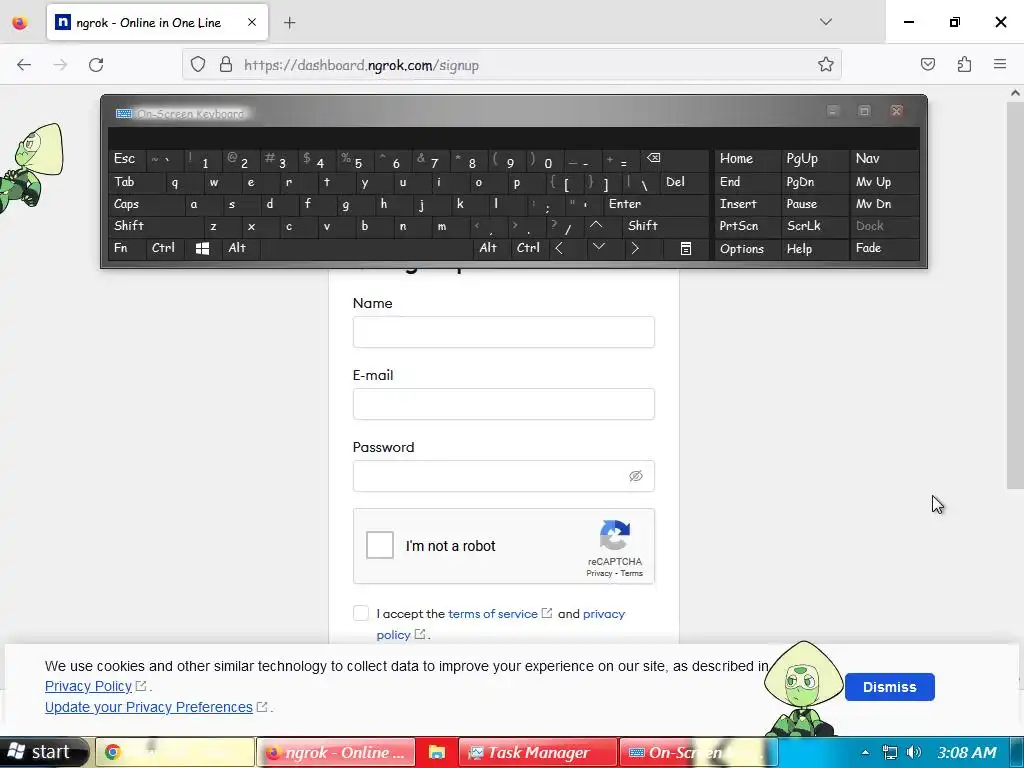
Task: Open the Firefox extensions puzzle icon
Action: tap(964, 64)
